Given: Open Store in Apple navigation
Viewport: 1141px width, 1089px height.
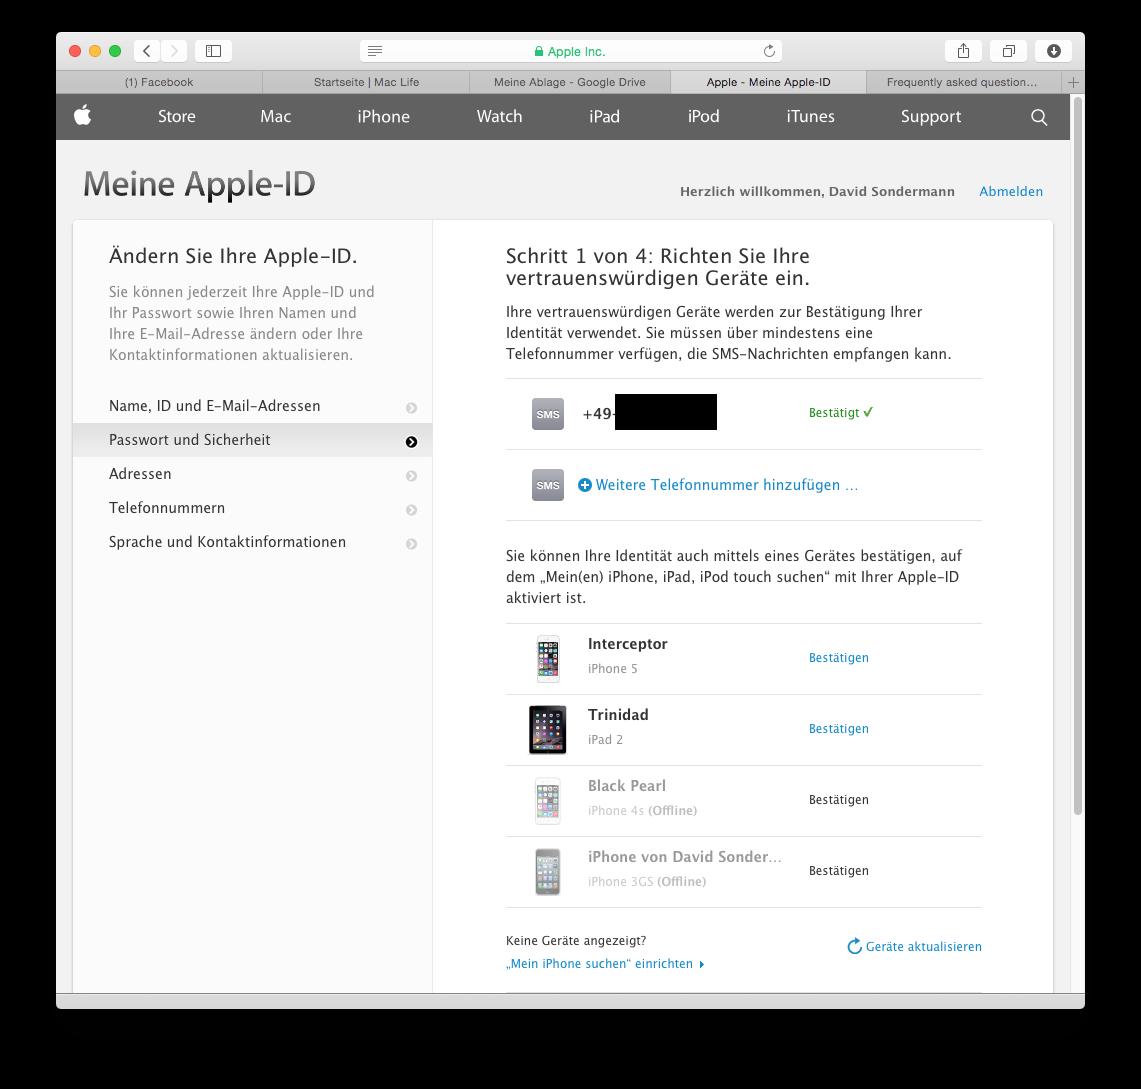Looking at the screenshot, I should tap(177, 116).
